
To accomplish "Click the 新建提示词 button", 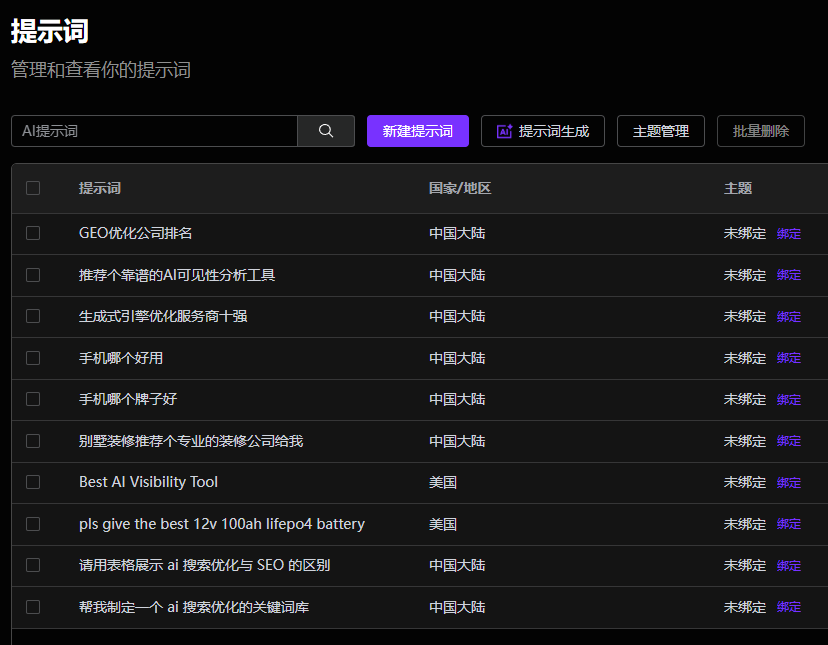I will click(417, 131).
